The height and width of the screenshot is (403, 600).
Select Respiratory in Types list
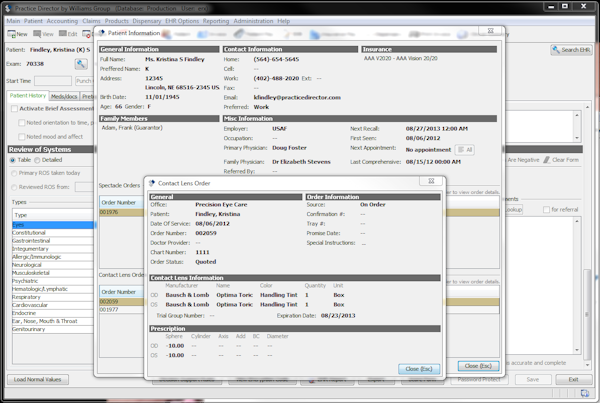(x=53, y=297)
